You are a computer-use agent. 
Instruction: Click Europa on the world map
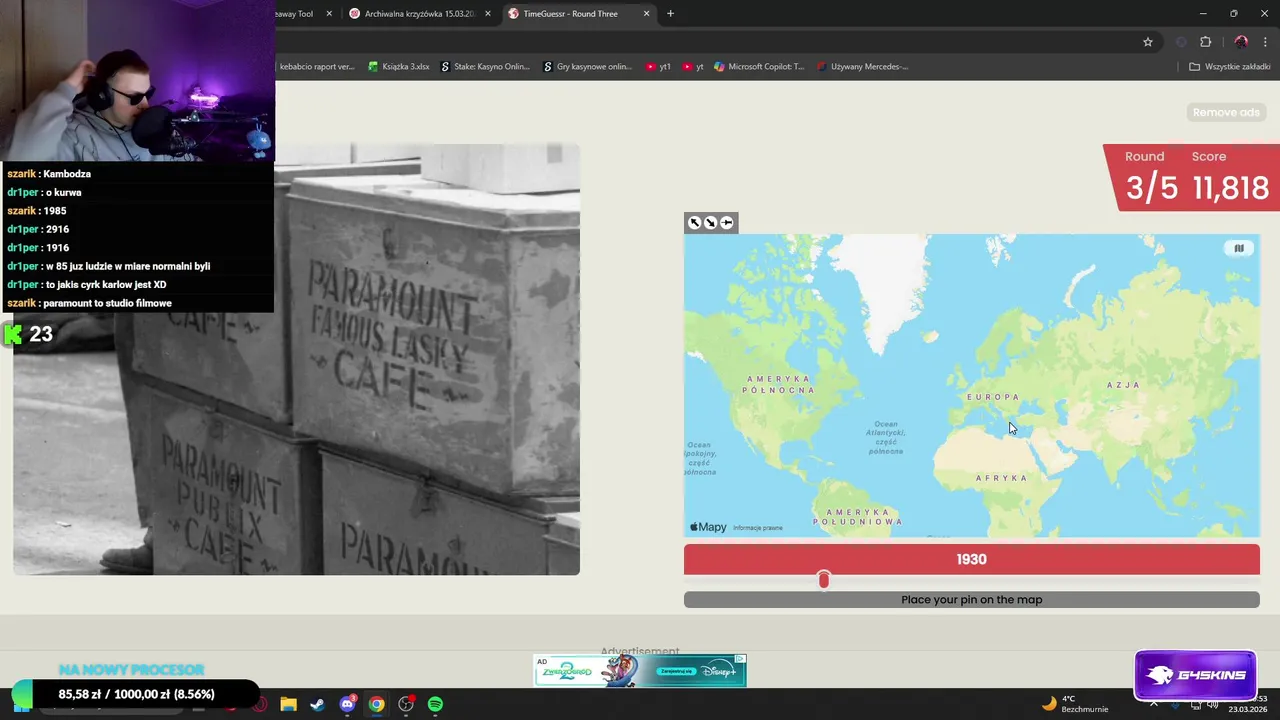993,397
